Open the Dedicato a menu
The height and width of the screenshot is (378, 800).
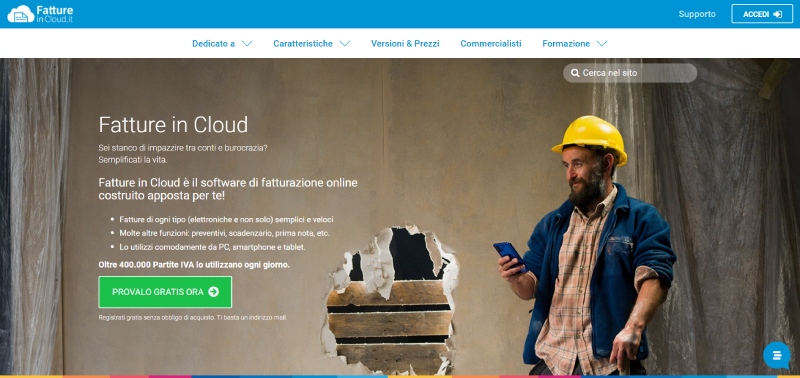[x=222, y=43]
